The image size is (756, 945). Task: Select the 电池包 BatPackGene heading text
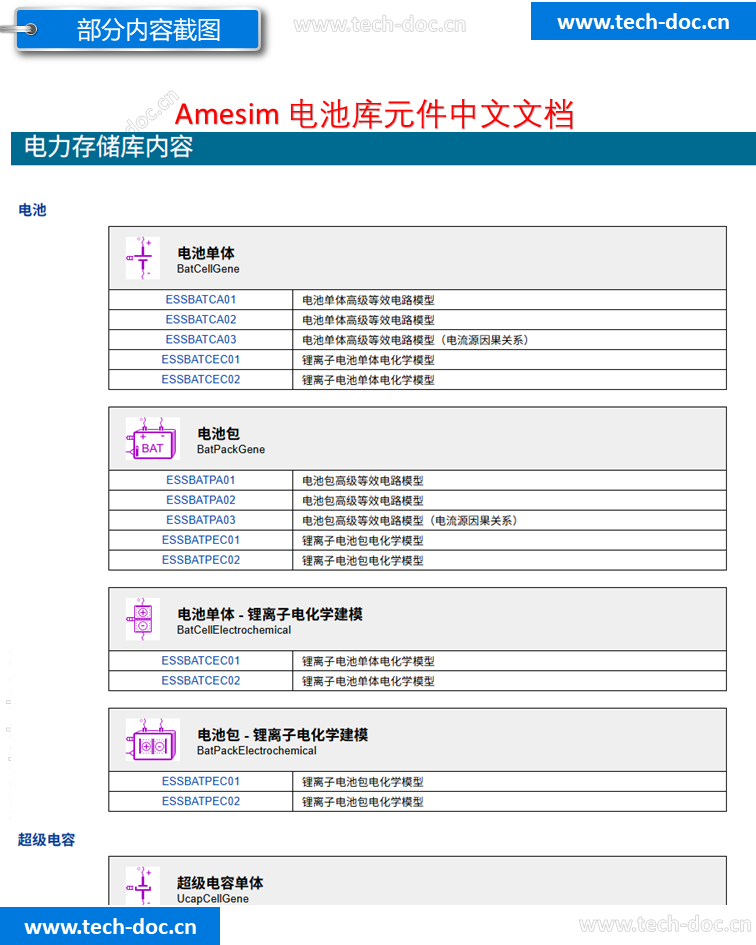pos(231,441)
